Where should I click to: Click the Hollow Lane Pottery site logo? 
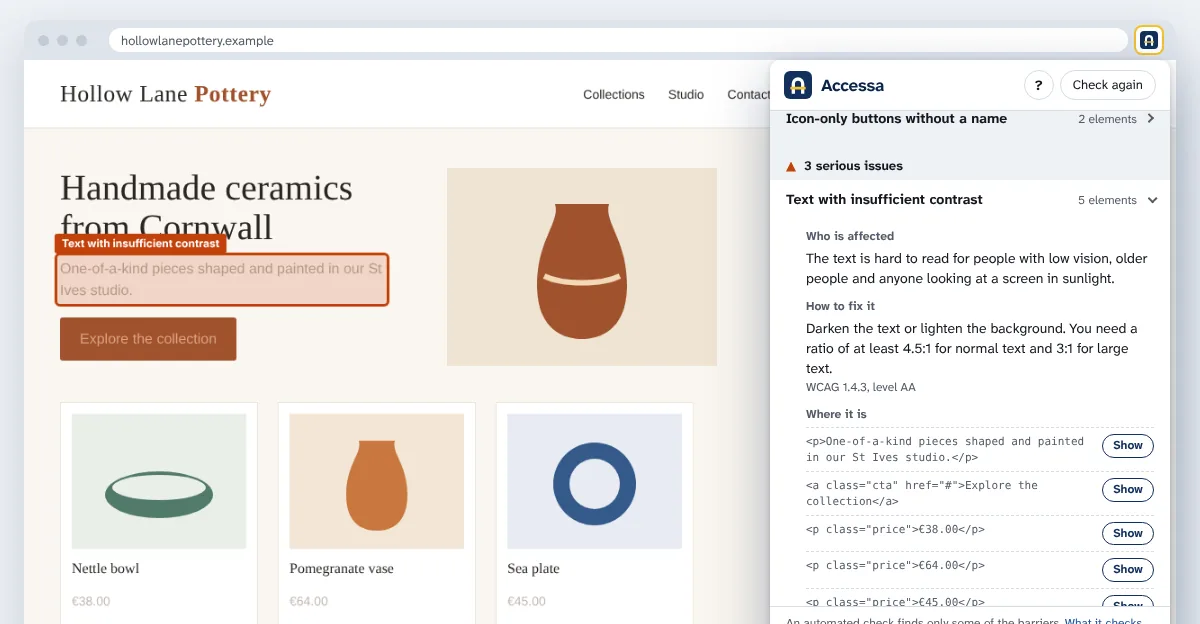pos(165,94)
